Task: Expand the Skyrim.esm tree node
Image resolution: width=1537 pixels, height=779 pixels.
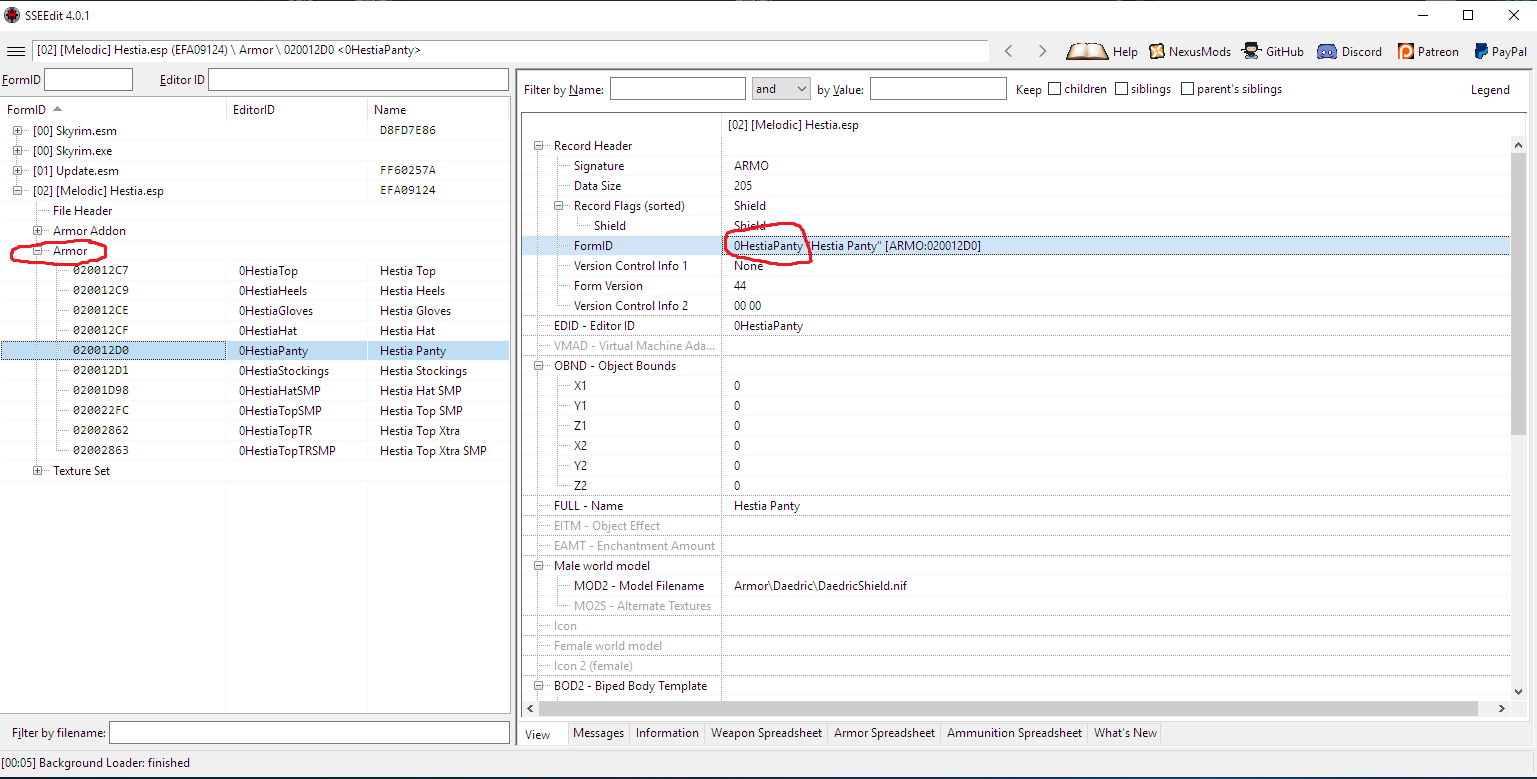Action: (17, 131)
